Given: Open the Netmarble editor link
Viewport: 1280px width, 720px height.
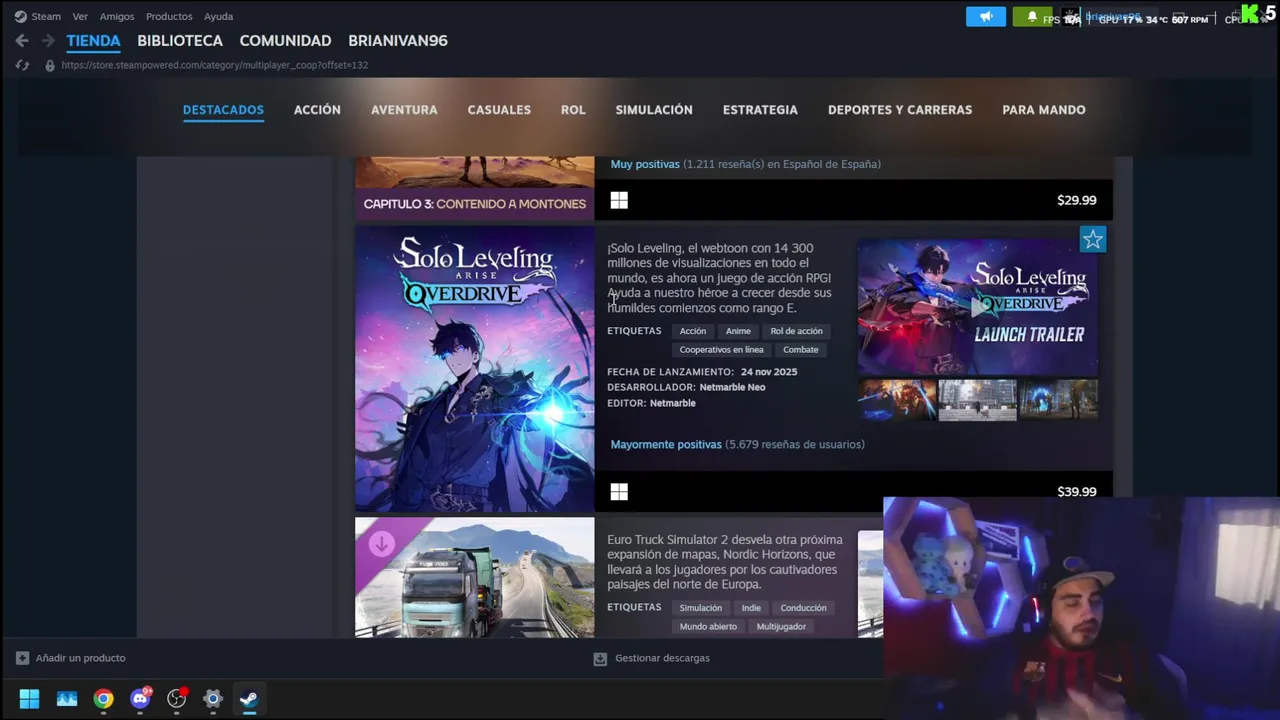Looking at the screenshot, I should pos(673,403).
